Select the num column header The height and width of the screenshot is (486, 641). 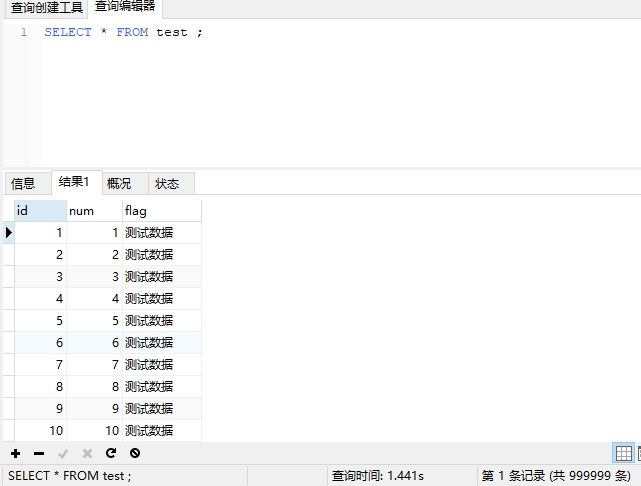[x=94, y=211]
